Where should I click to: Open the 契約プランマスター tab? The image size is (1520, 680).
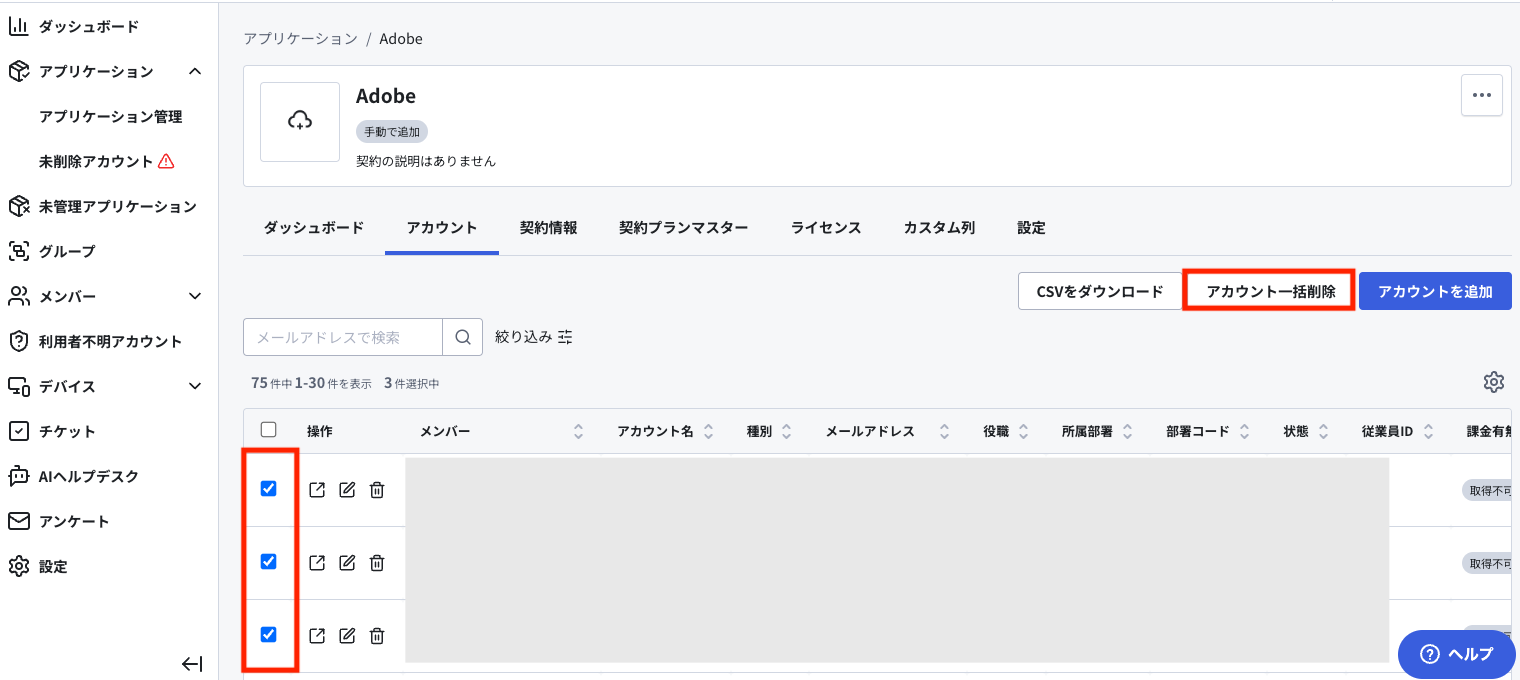click(x=684, y=228)
